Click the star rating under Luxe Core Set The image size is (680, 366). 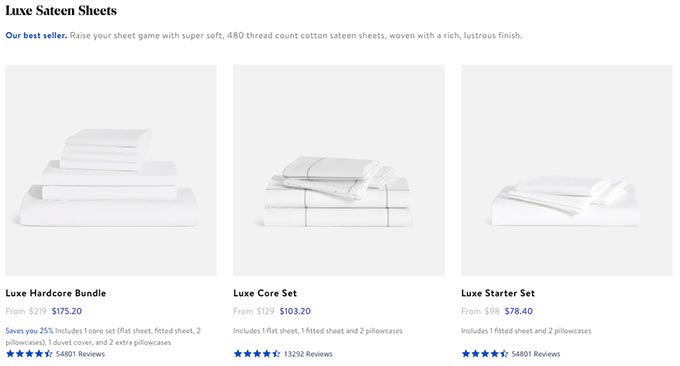[257, 354]
